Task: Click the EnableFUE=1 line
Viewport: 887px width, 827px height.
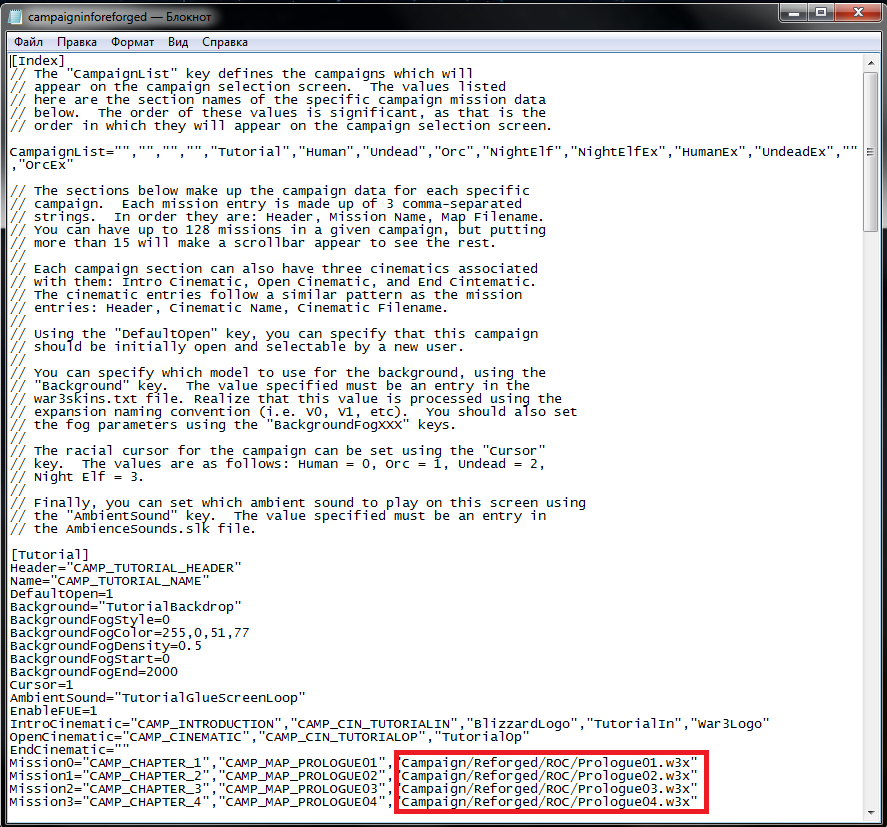Action: [54, 711]
